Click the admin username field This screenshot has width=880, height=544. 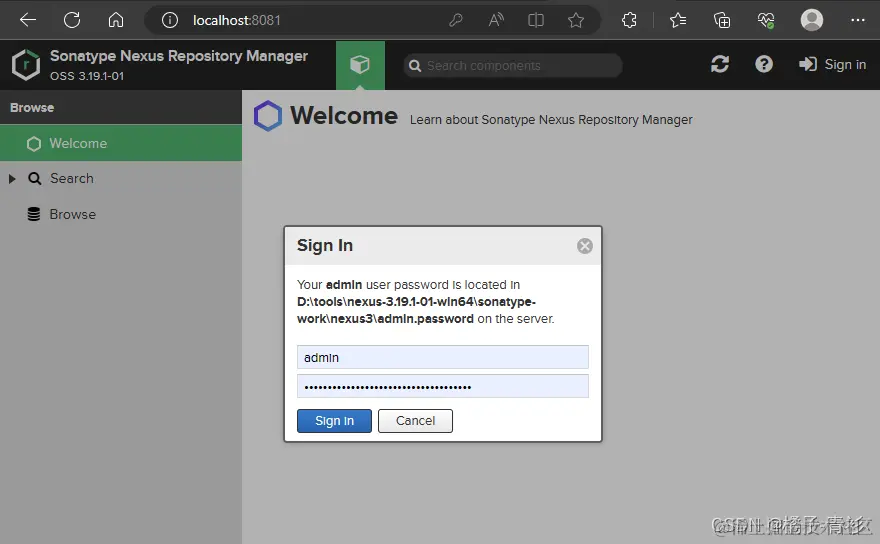[x=443, y=357]
